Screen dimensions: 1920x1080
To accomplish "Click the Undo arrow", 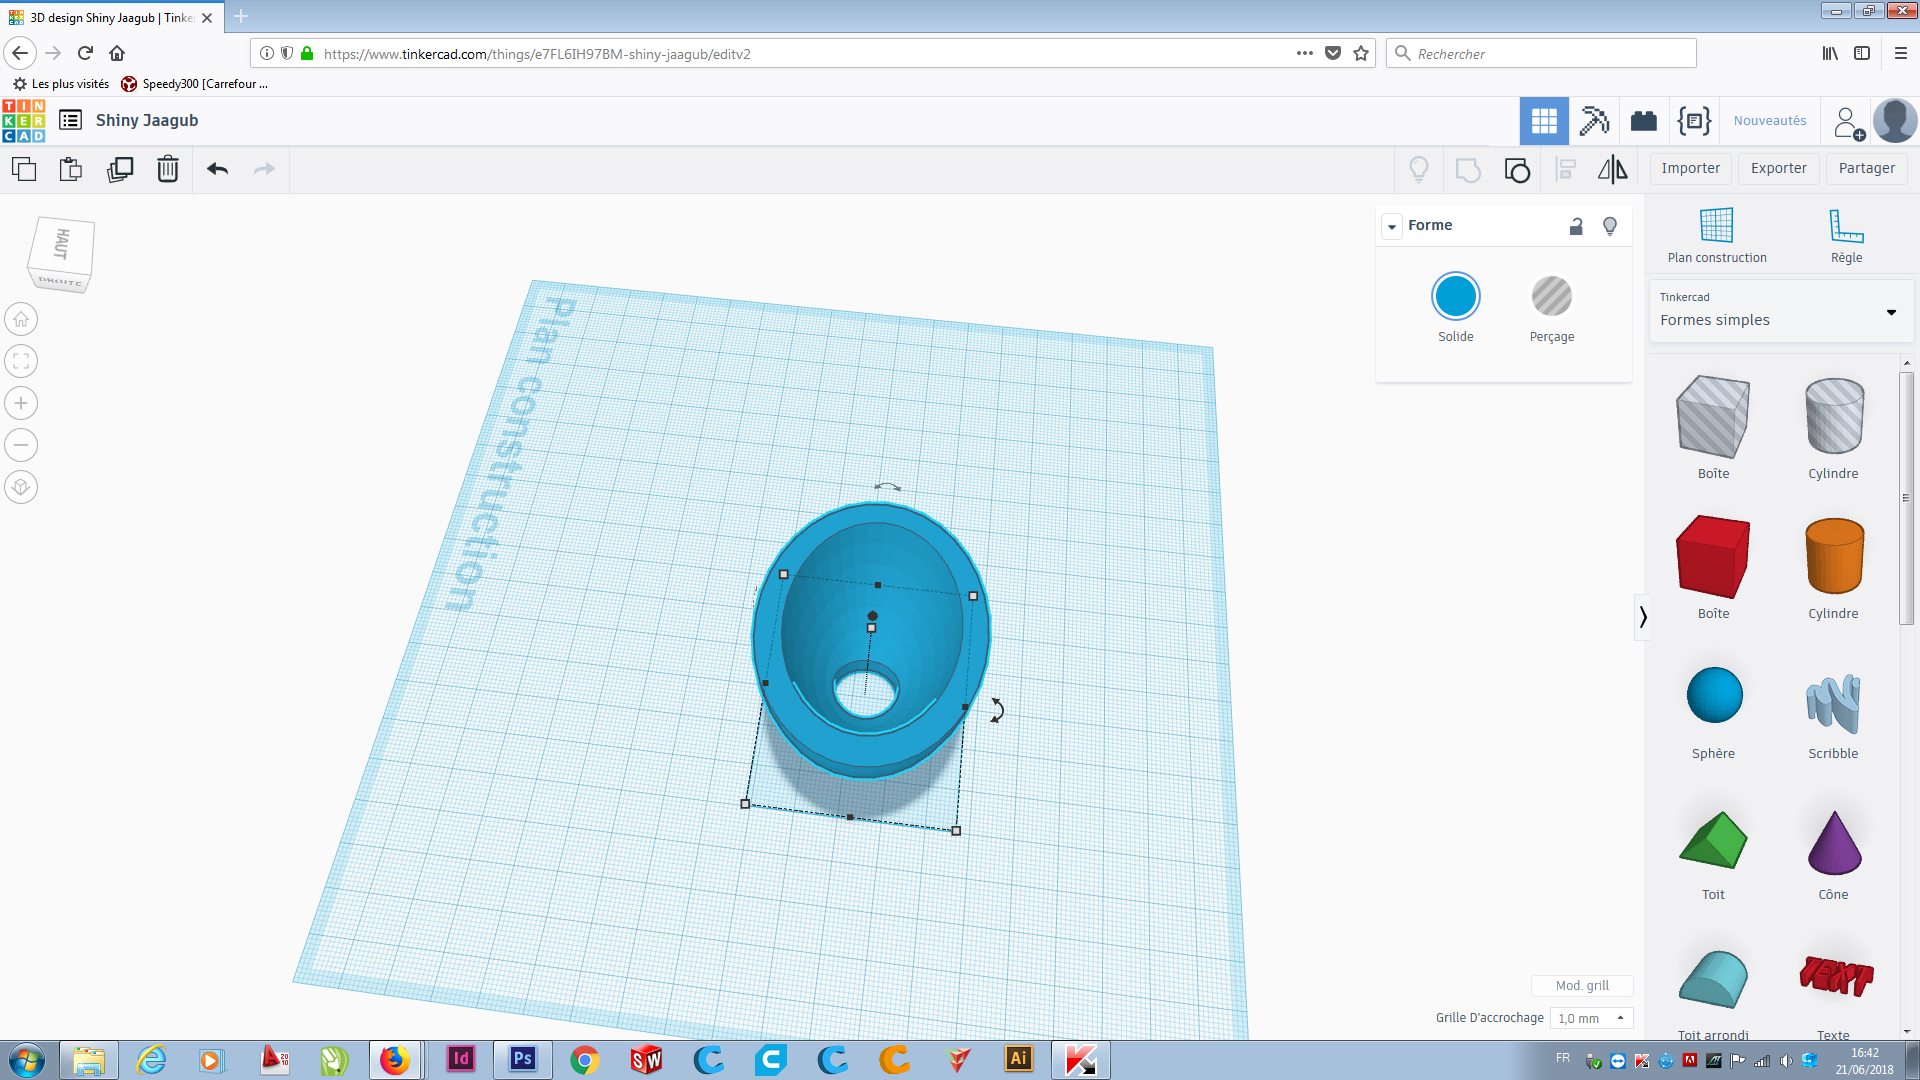I will 217,169.
